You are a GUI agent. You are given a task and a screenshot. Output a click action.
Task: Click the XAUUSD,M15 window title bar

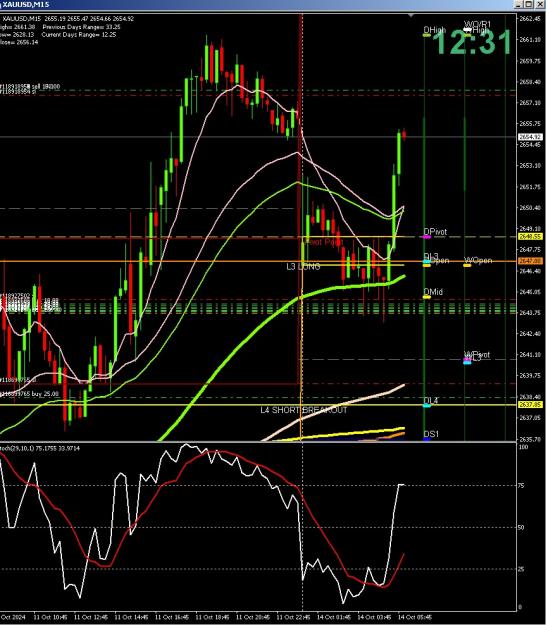[255, 4]
